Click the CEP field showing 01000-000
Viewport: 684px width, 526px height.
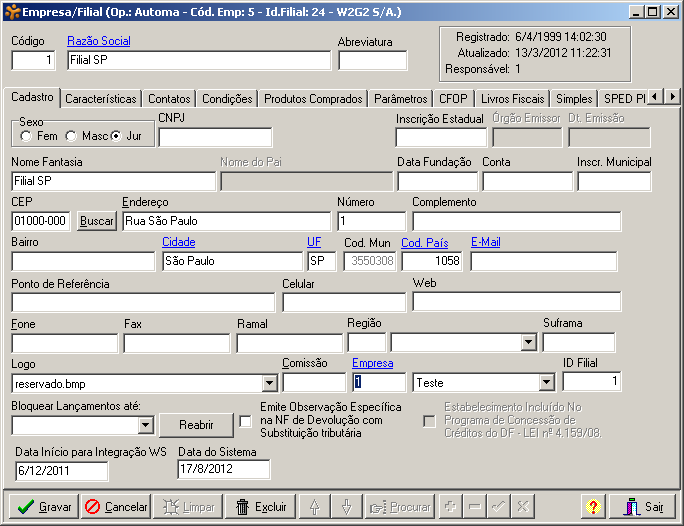click(x=41, y=221)
